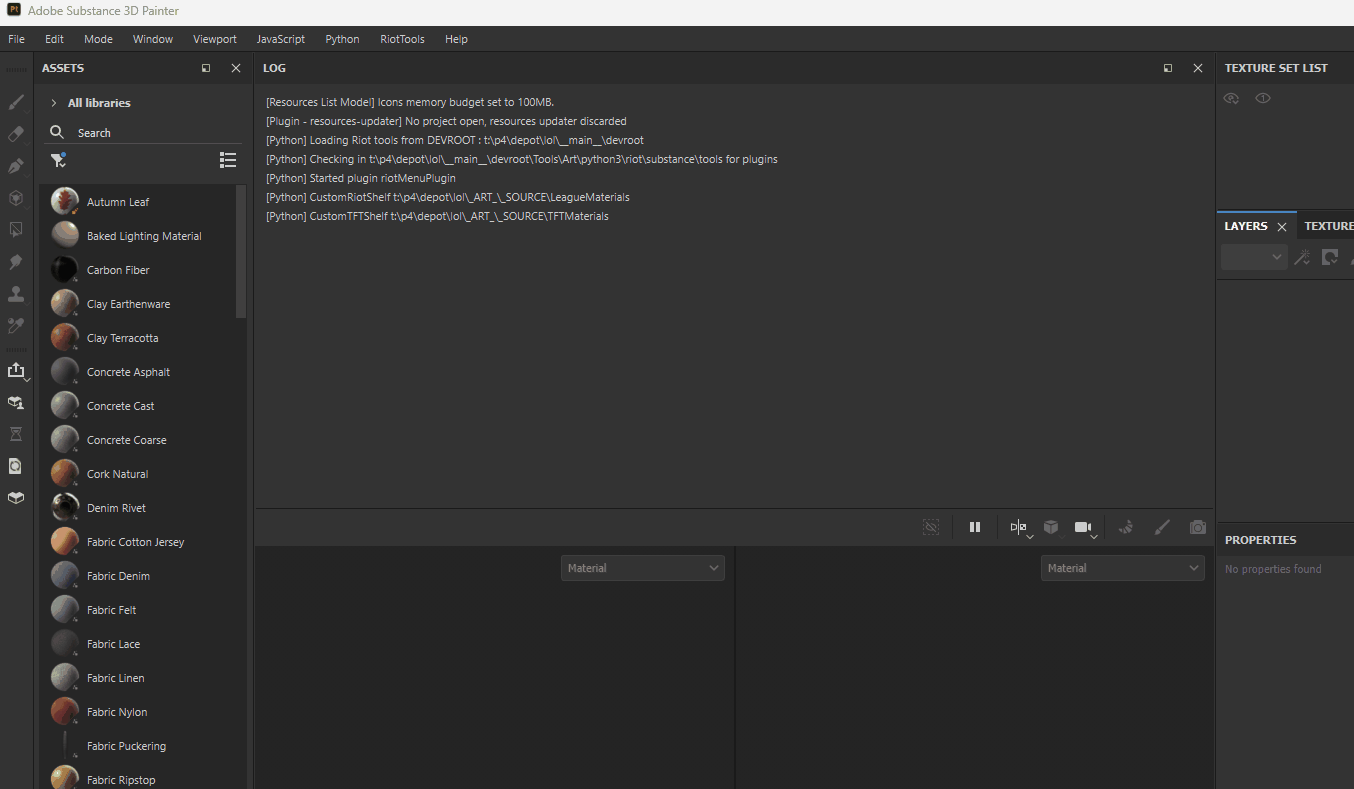Open the right viewport Material dropdown
The width and height of the screenshot is (1354, 789).
coord(1123,568)
